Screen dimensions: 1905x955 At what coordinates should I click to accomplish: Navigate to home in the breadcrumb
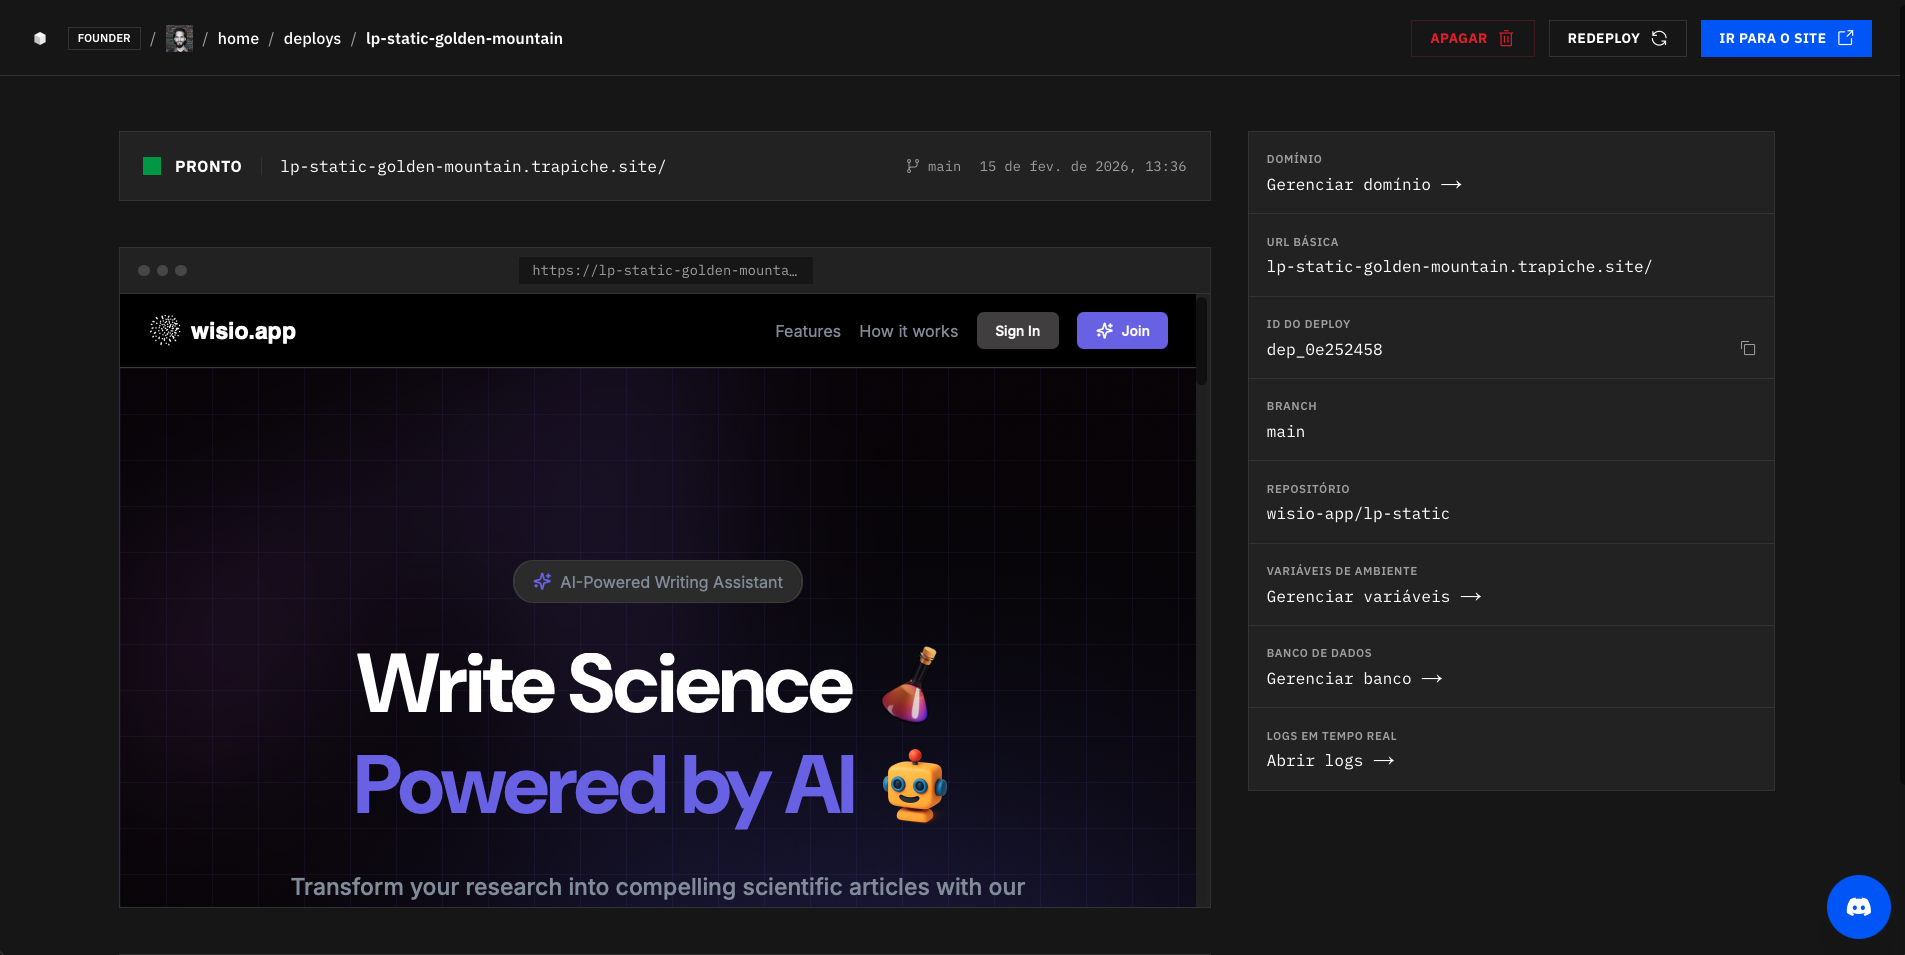pyautogui.click(x=238, y=38)
